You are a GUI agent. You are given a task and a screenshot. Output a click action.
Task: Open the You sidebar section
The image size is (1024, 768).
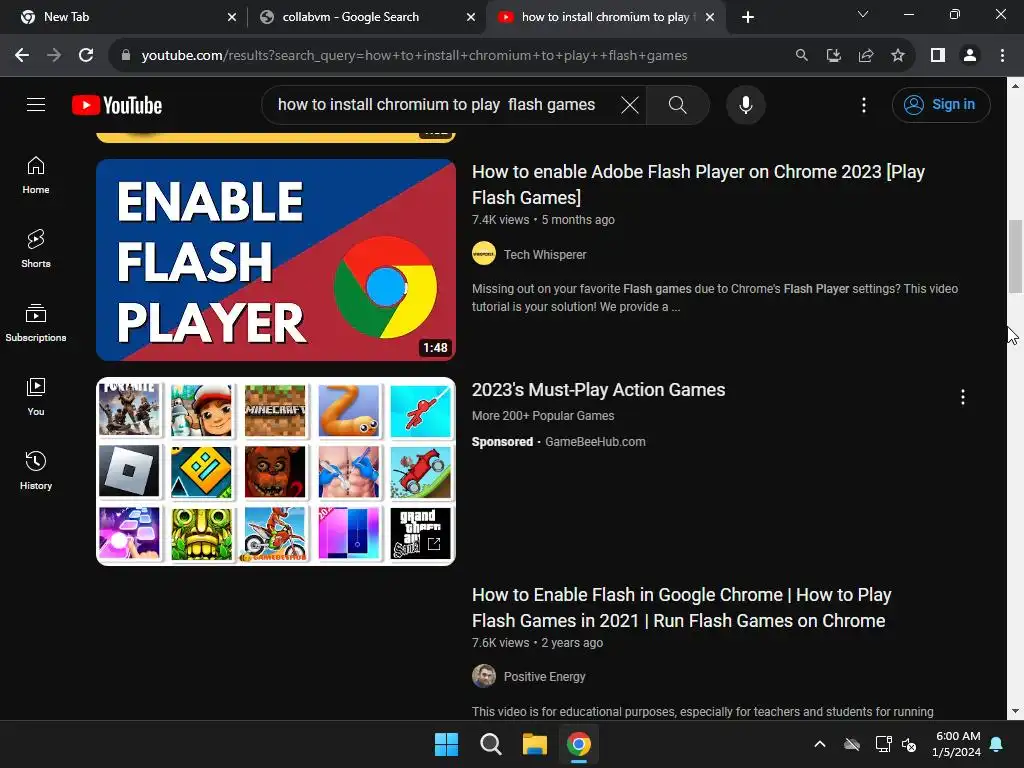[36, 396]
